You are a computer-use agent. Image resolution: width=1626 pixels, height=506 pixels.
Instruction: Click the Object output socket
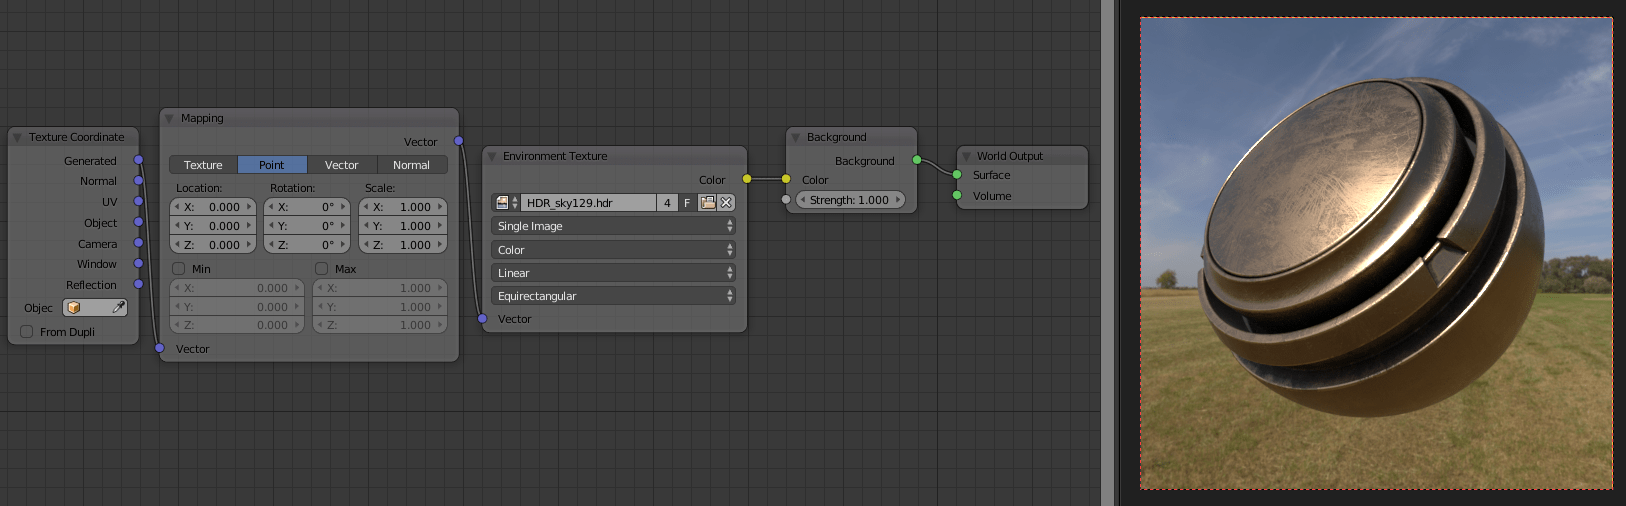(x=139, y=222)
